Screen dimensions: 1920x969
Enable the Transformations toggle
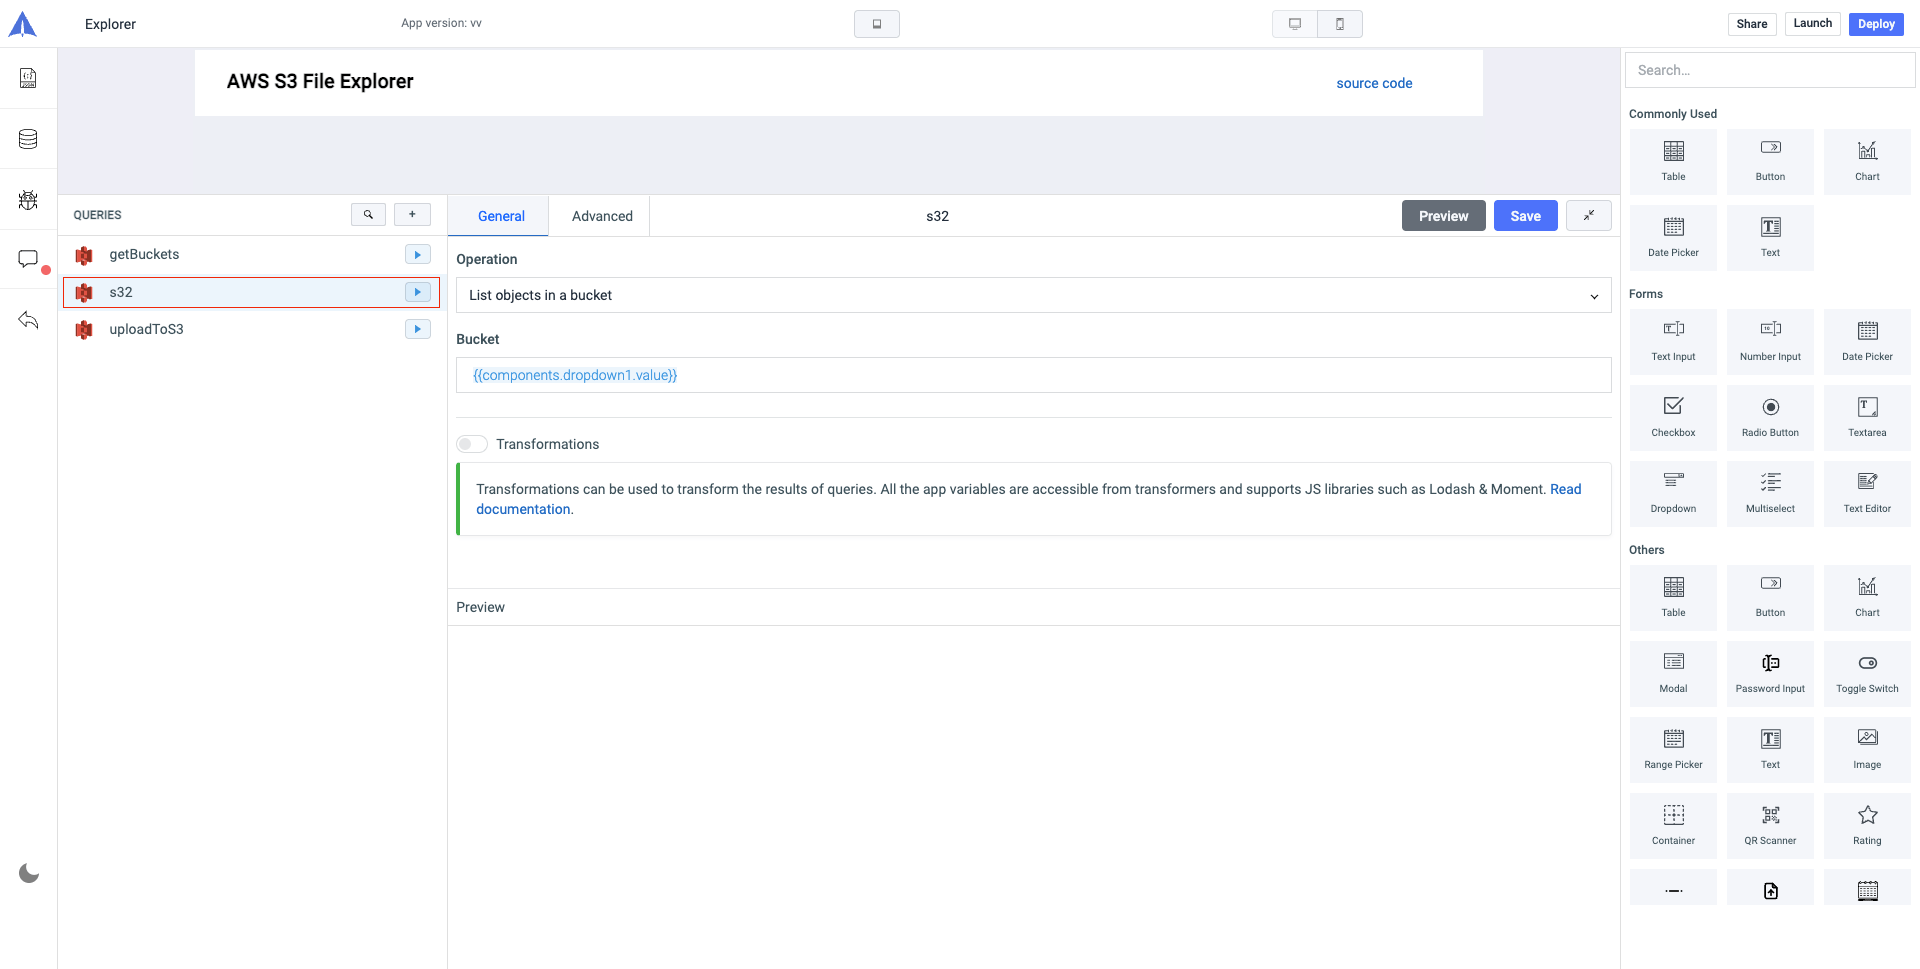pyautogui.click(x=472, y=444)
